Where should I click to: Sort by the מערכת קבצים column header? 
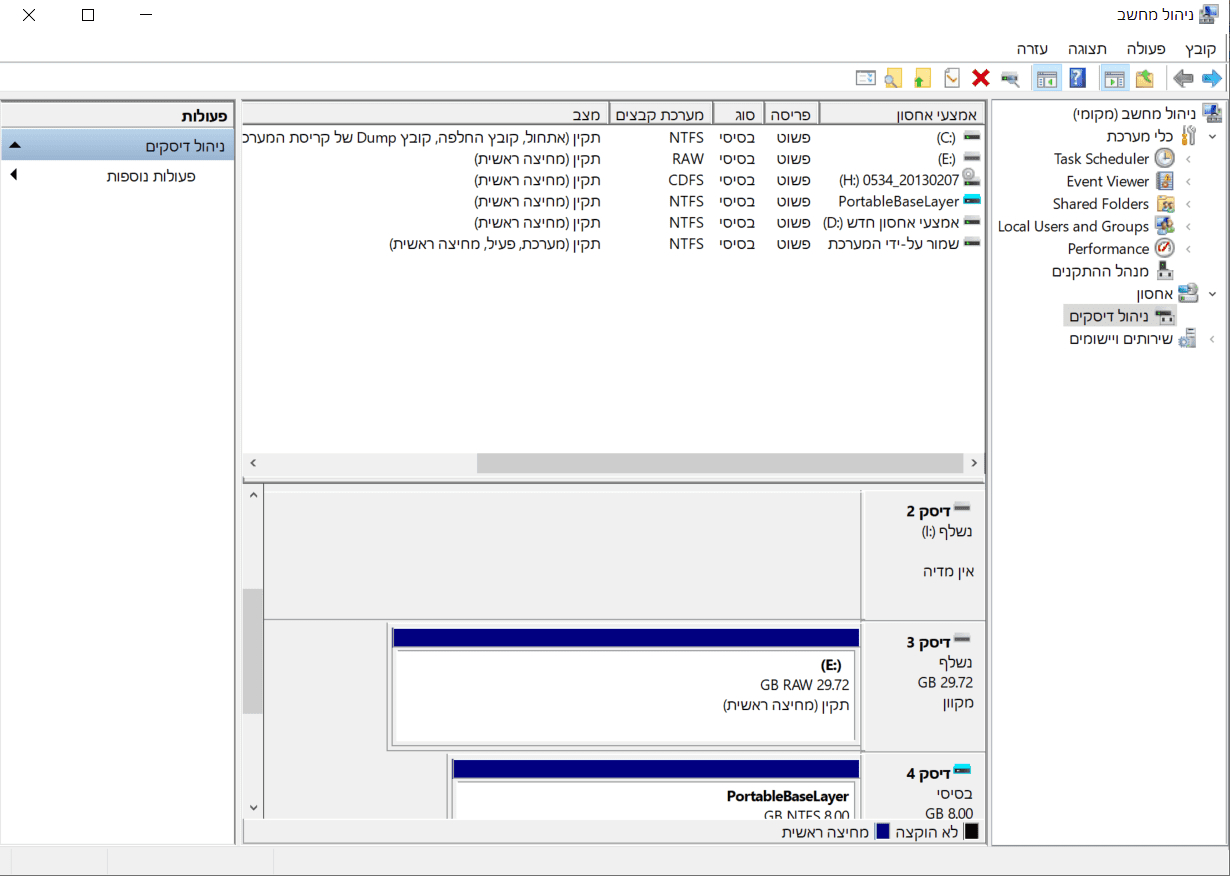tap(662, 114)
